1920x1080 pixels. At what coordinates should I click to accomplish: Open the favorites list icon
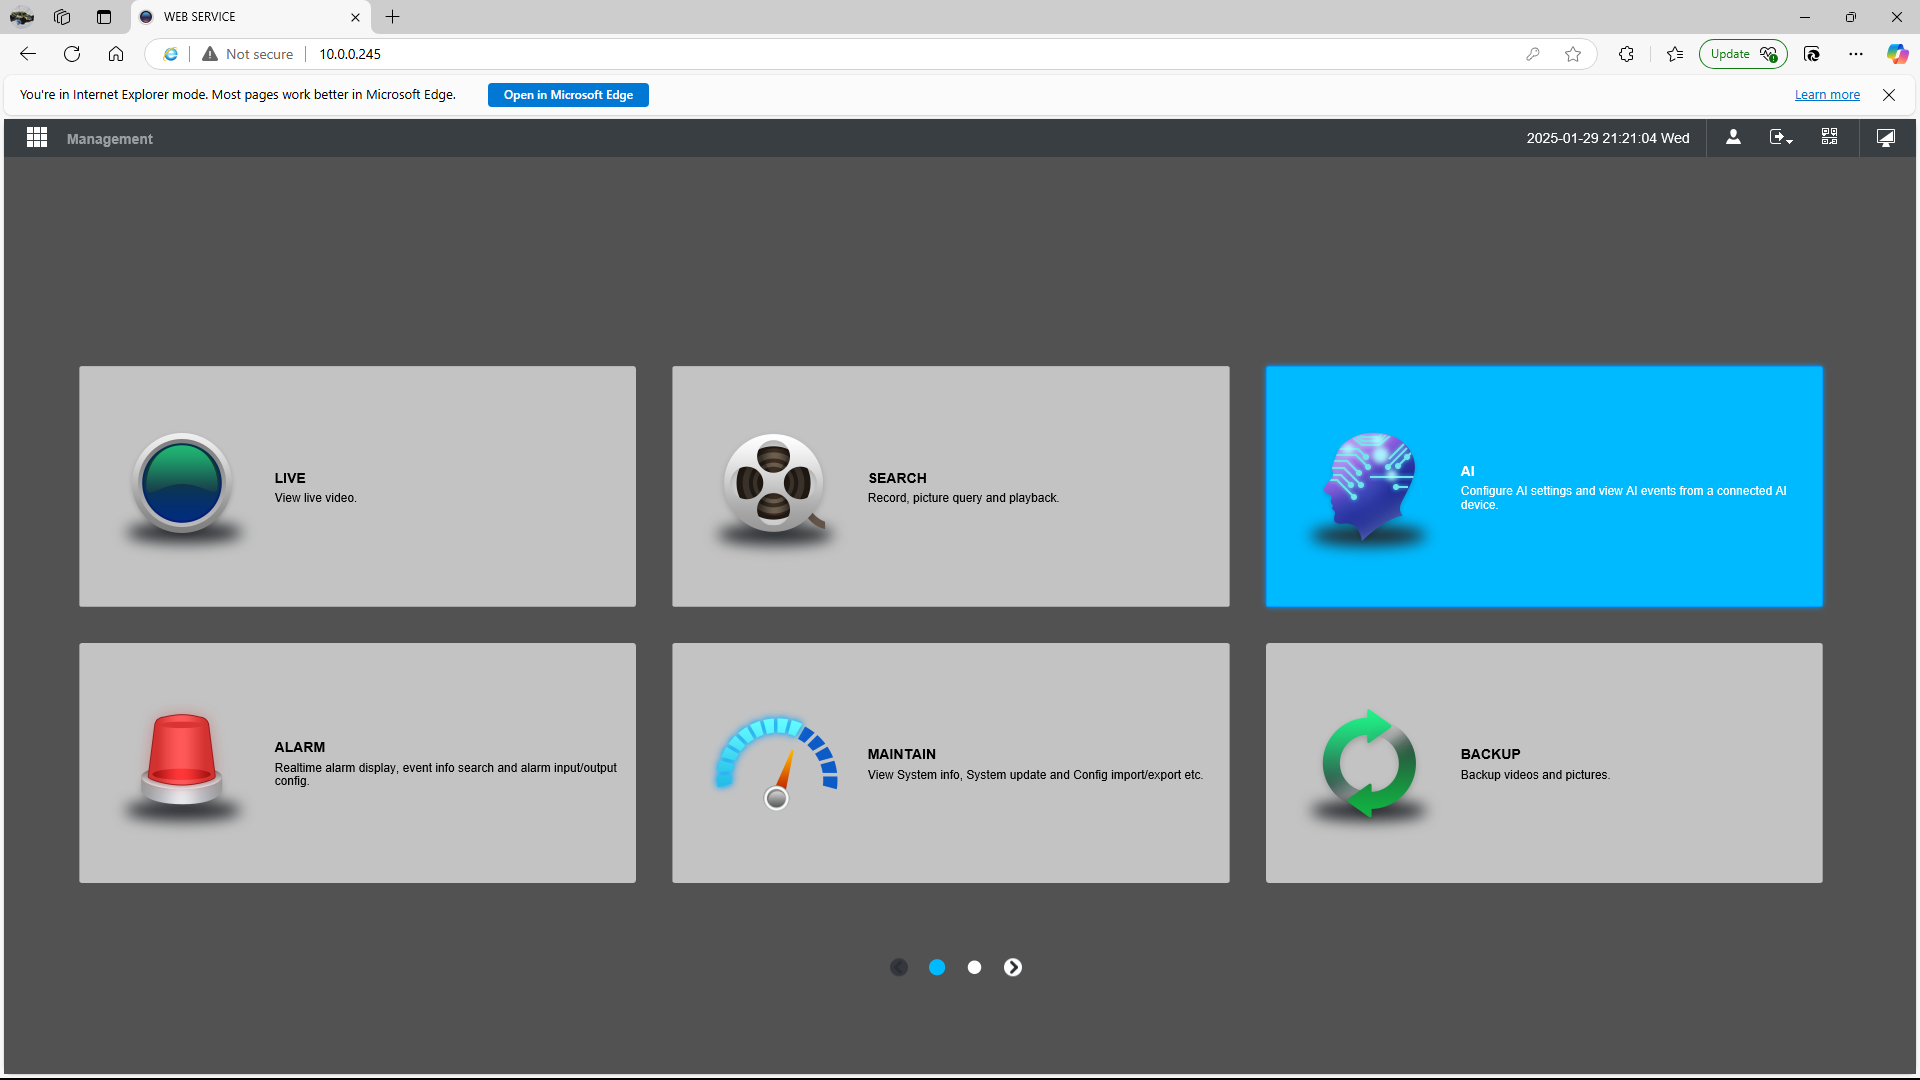(x=1675, y=54)
